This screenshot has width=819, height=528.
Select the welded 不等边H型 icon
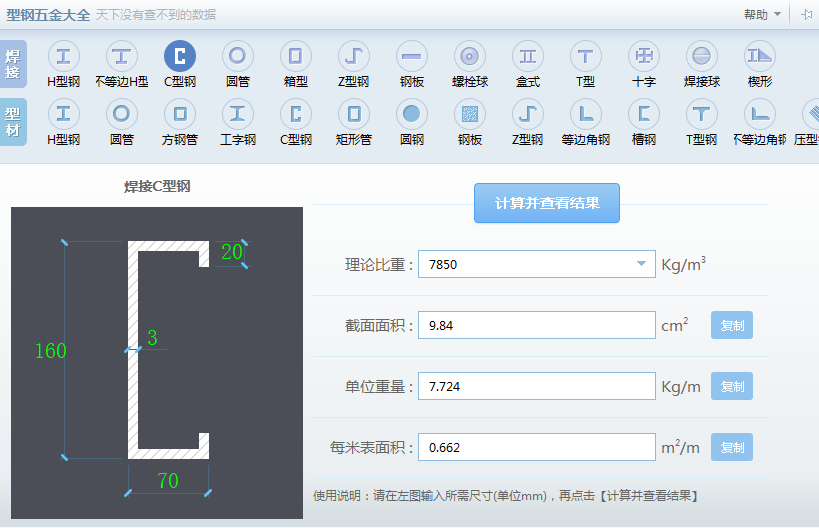[x=122, y=56]
